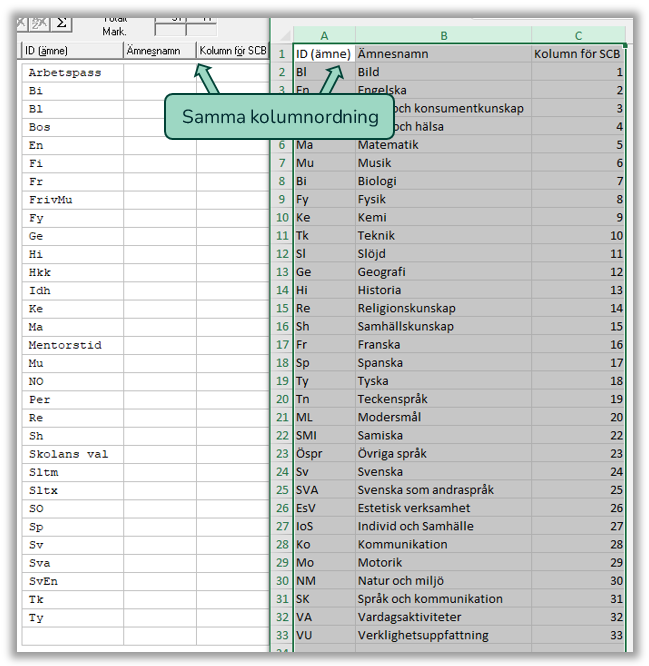Click the crossed-out sort icon beside Sigma

[41, 22]
